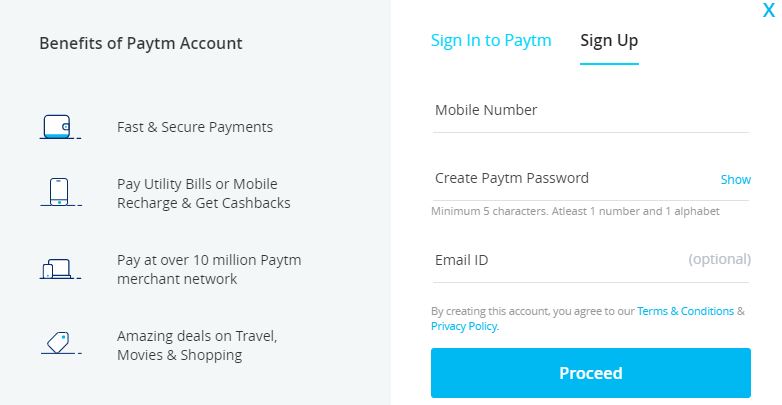
Task: Click into the Email ID field
Action: point(555,260)
